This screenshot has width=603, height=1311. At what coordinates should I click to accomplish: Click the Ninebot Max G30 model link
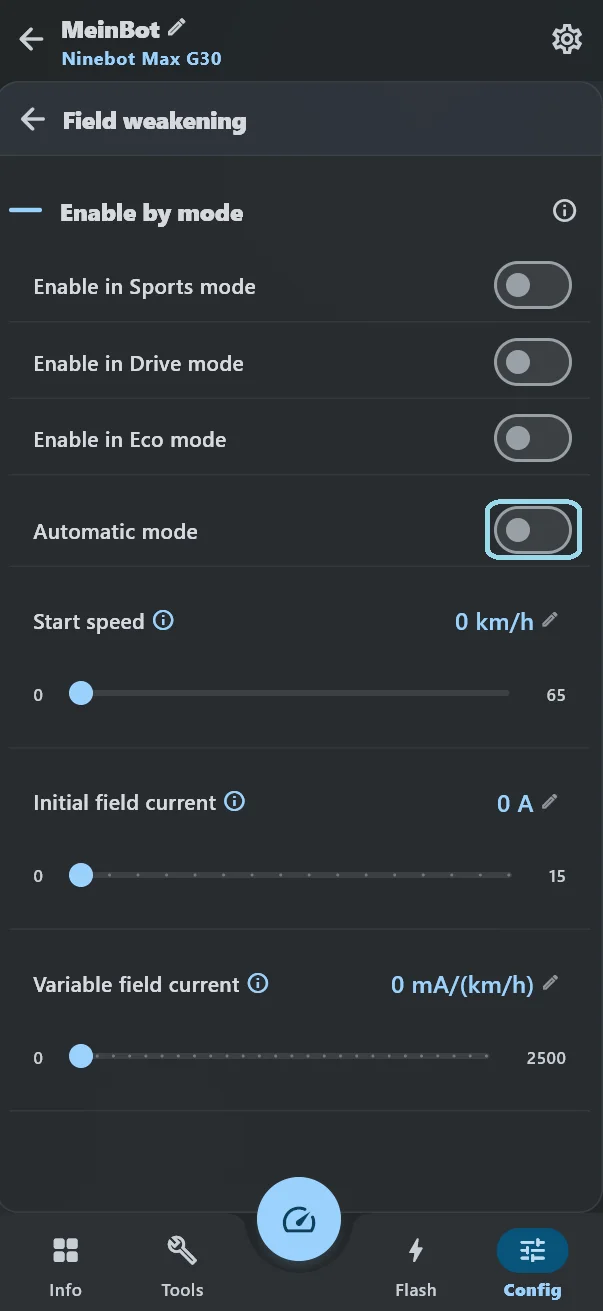point(141,58)
